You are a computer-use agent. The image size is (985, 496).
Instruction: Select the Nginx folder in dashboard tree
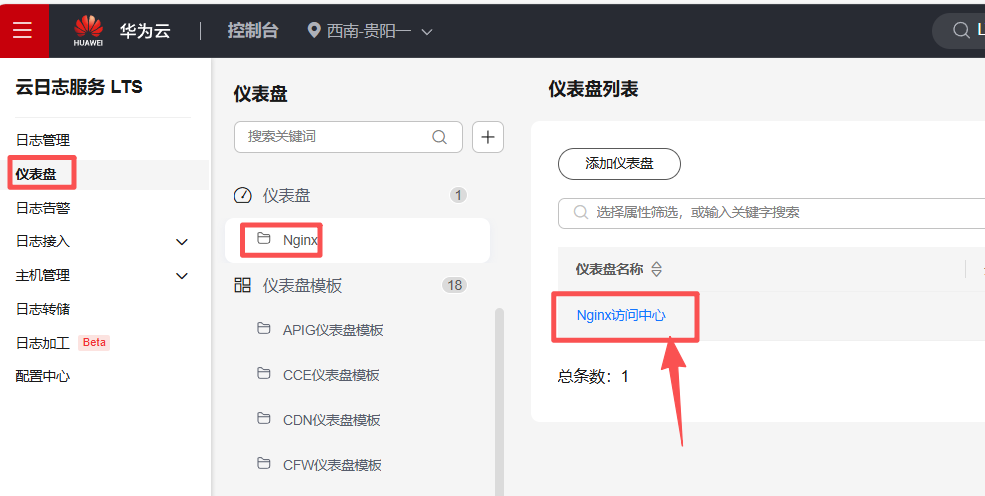(299, 239)
